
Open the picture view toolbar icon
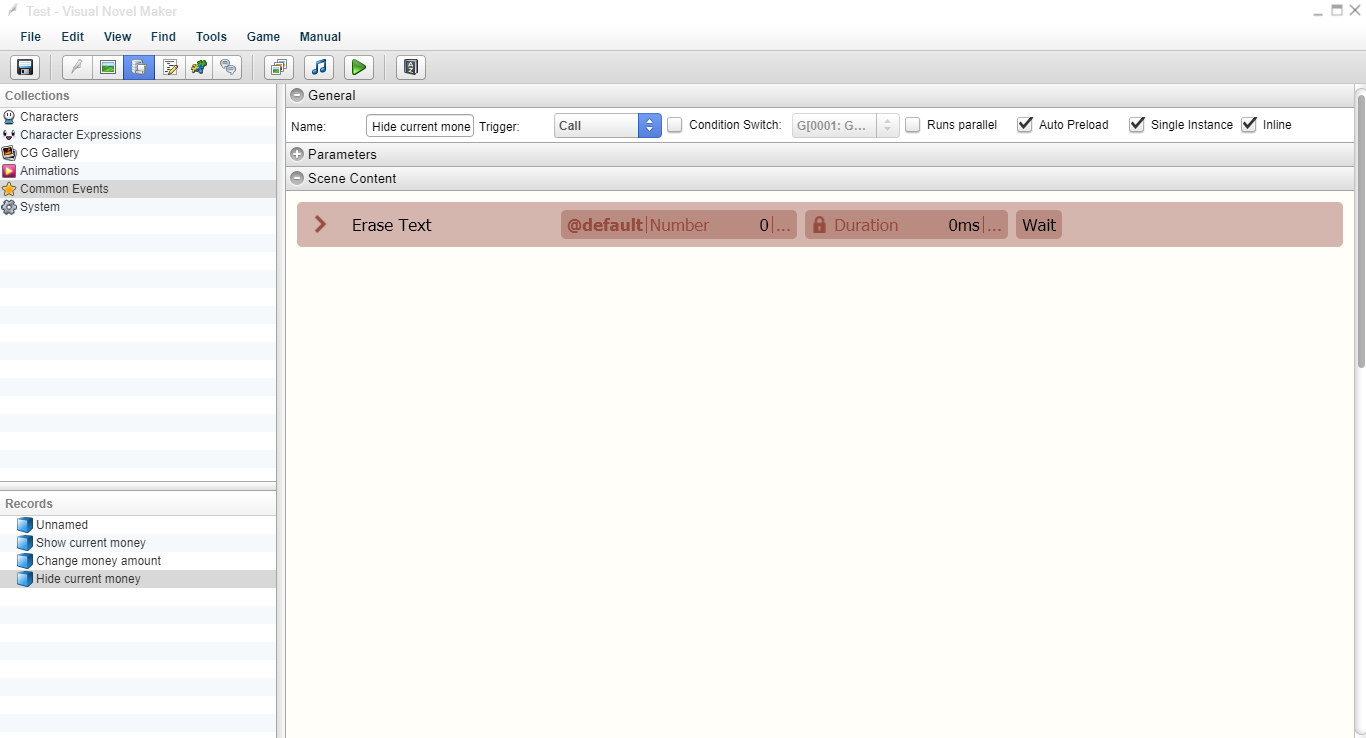pos(108,67)
